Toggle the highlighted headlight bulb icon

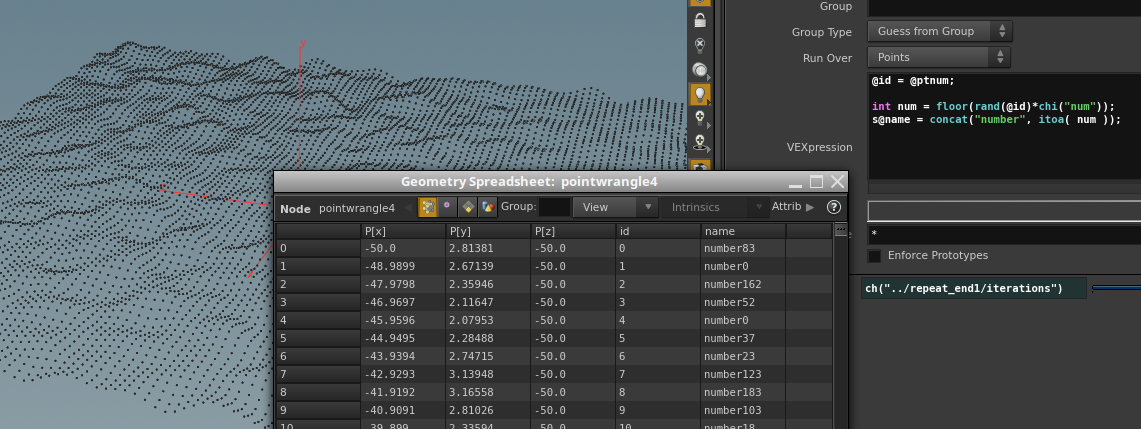click(x=700, y=94)
